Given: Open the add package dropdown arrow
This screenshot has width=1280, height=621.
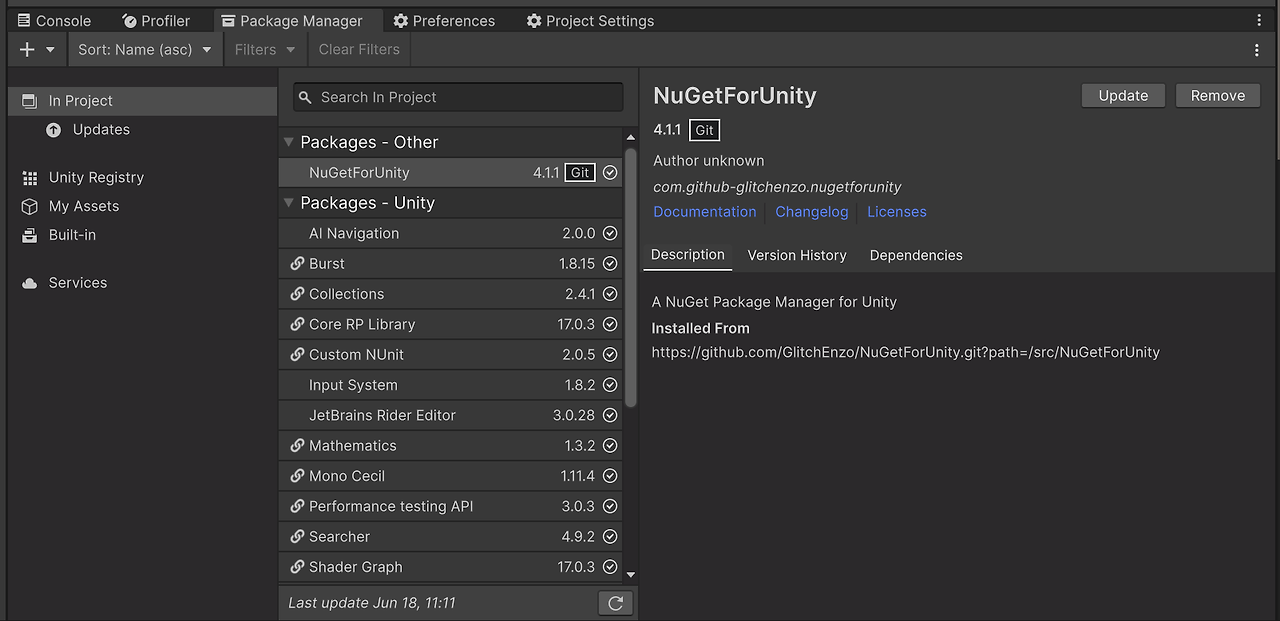Looking at the screenshot, I should click(x=50, y=49).
